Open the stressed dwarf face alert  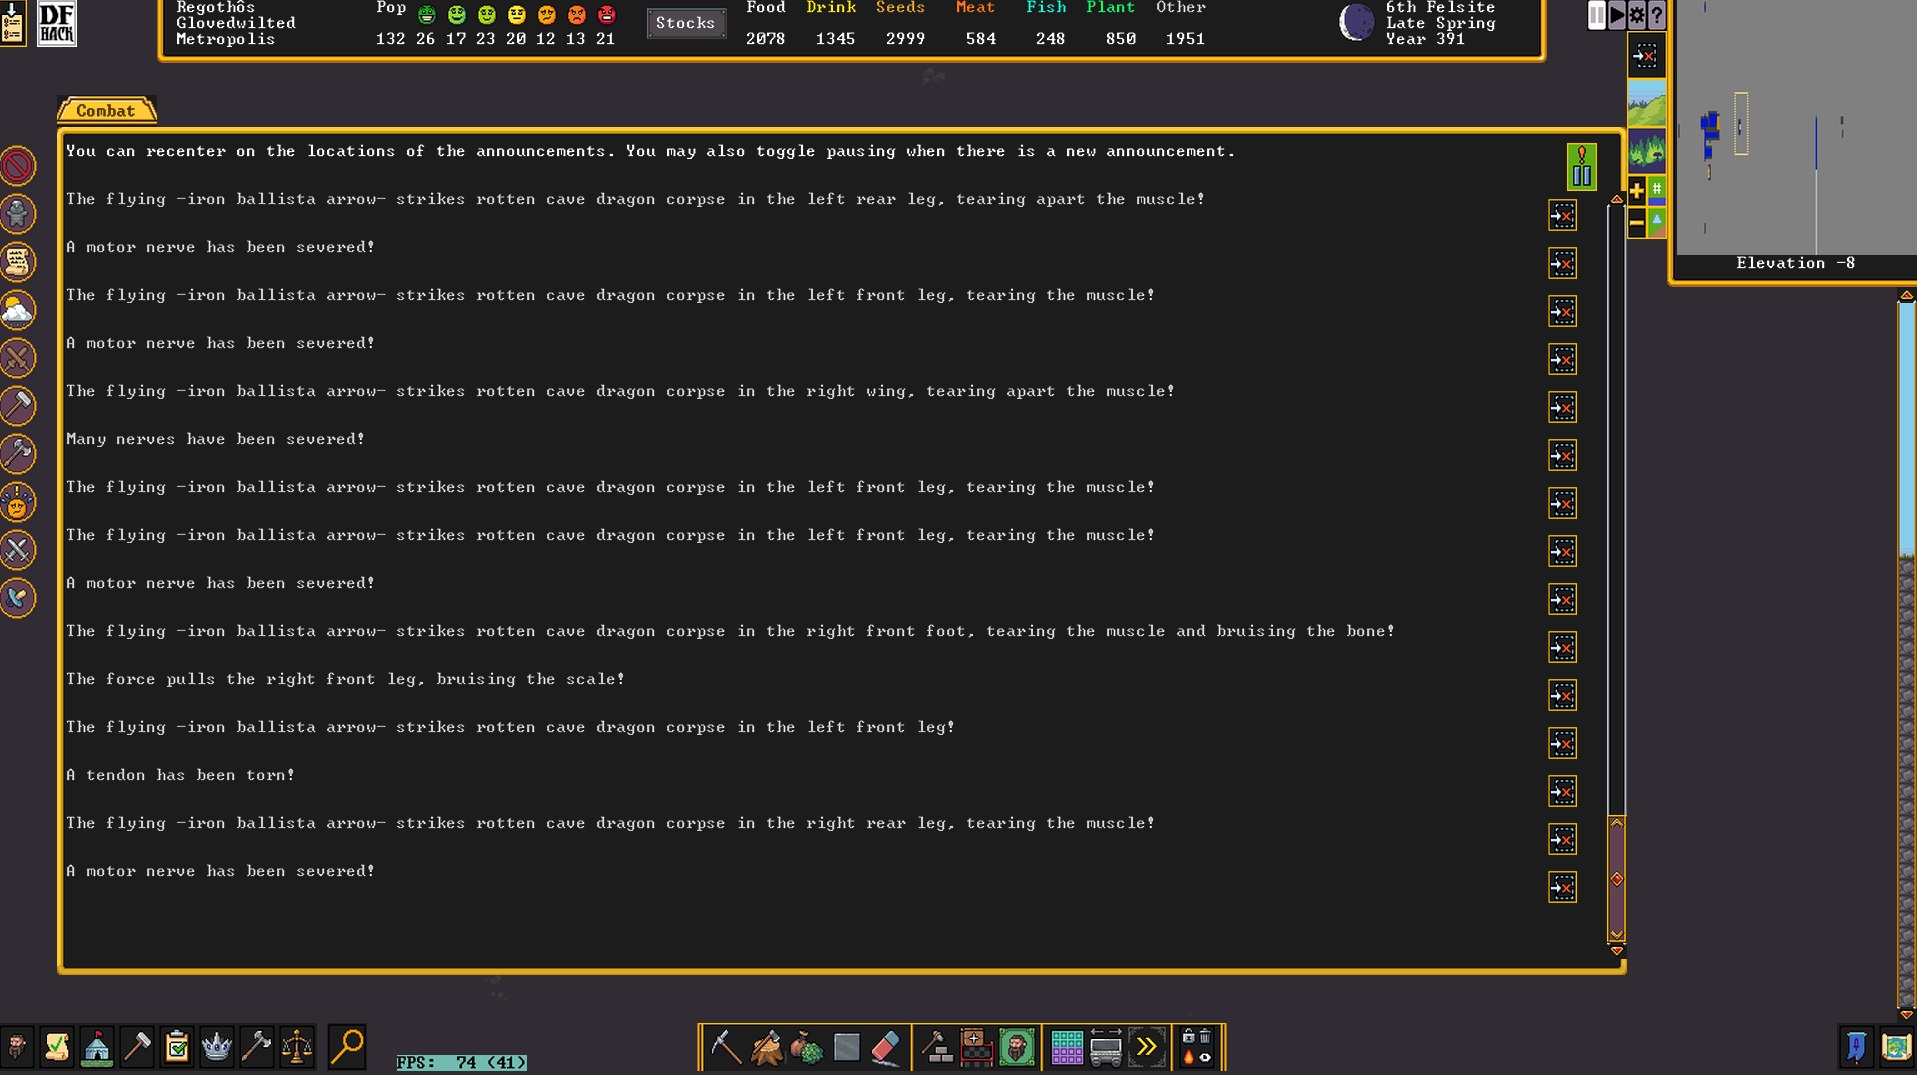tap(18, 502)
